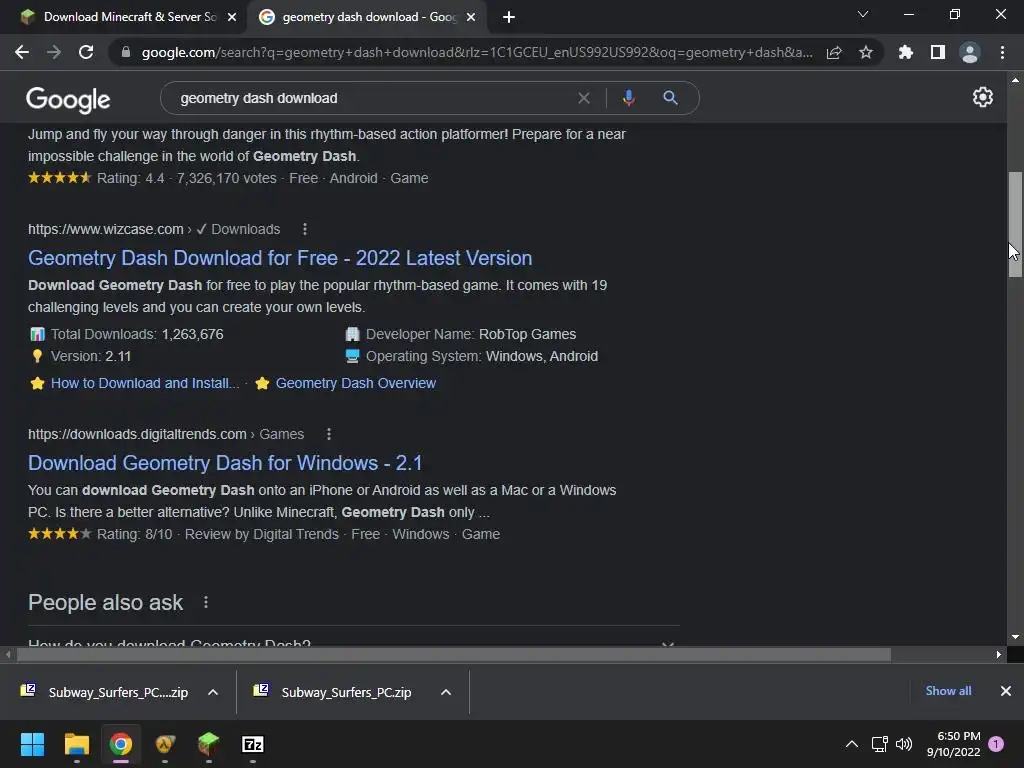Open network status icon in tray
Viewport: 1024px width, 768px height.
pos(879,744)
